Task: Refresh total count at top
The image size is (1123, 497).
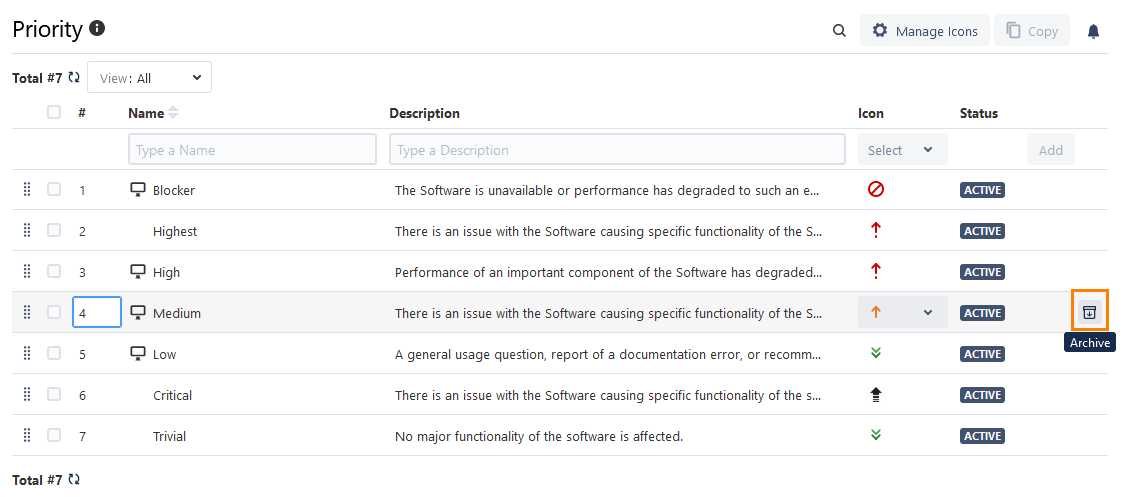Action: click(x=74, y=77)
